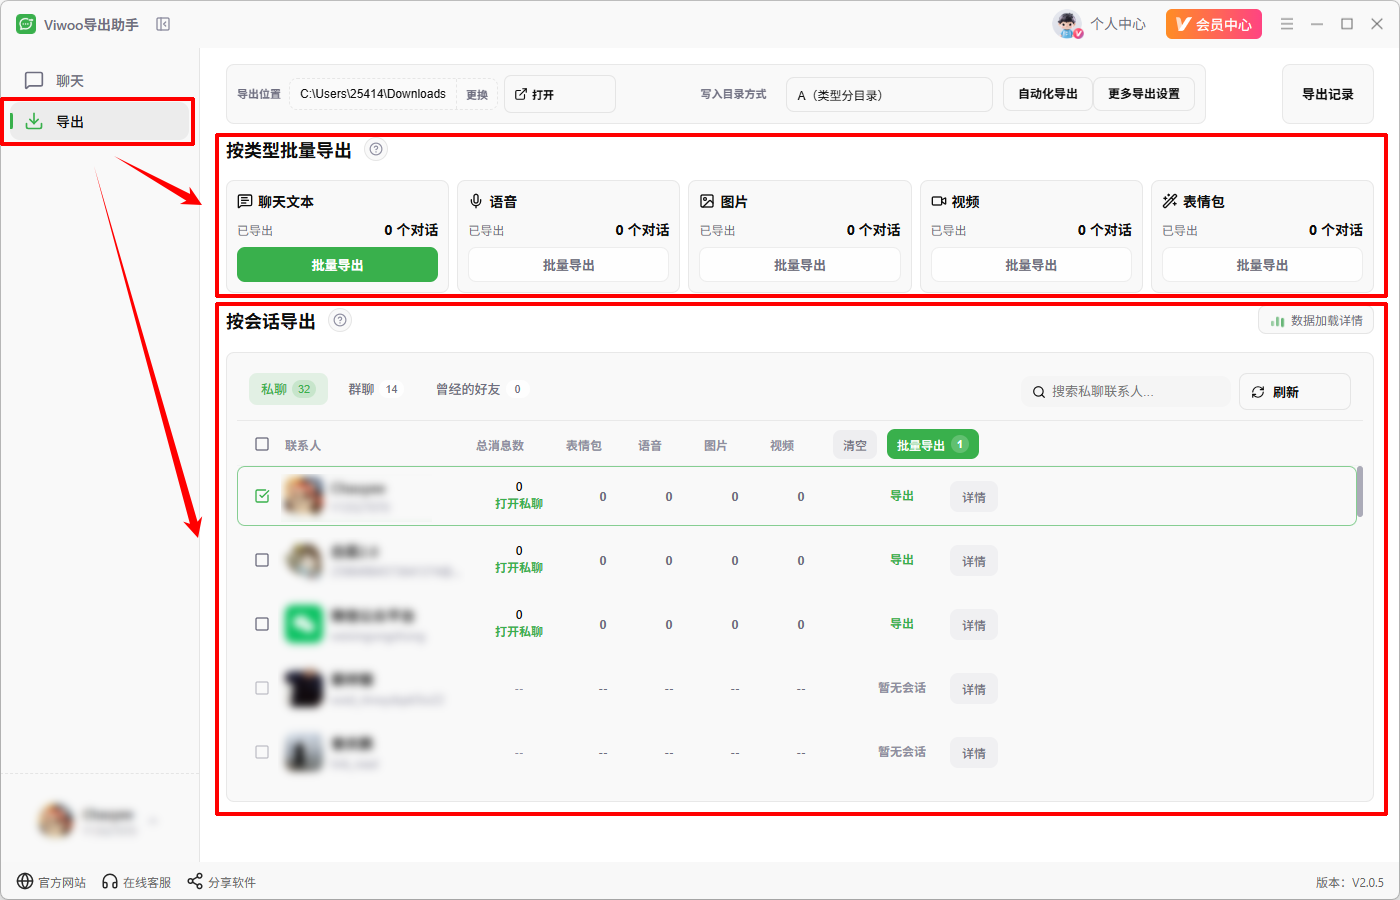1400x900 pixels.
Task: Check the fourth contact row checkbox
Action: coord(262,688)
